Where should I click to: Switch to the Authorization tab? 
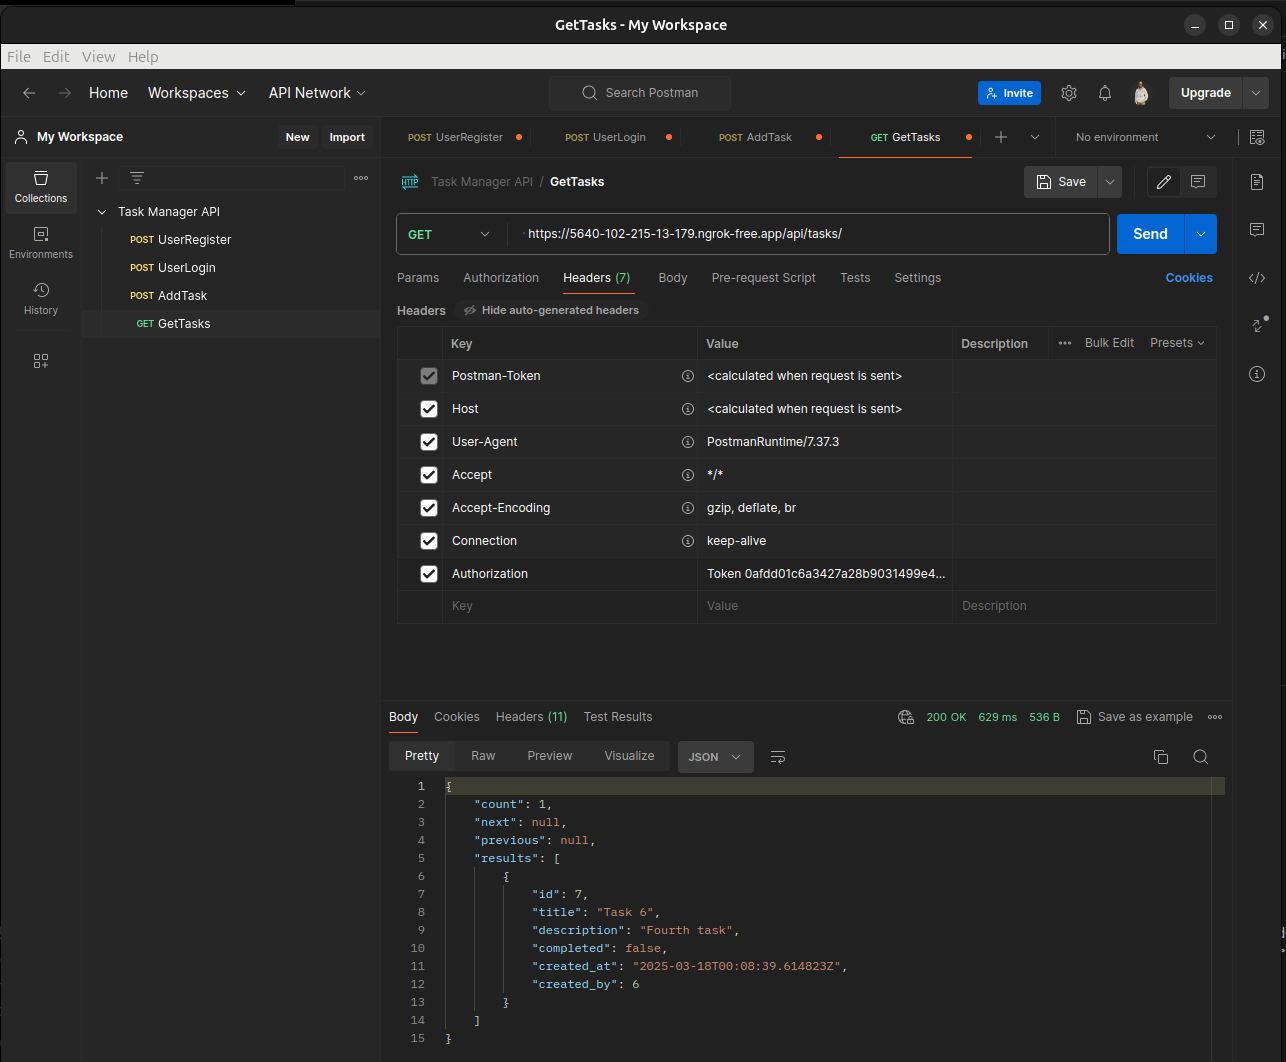(501, 278)
